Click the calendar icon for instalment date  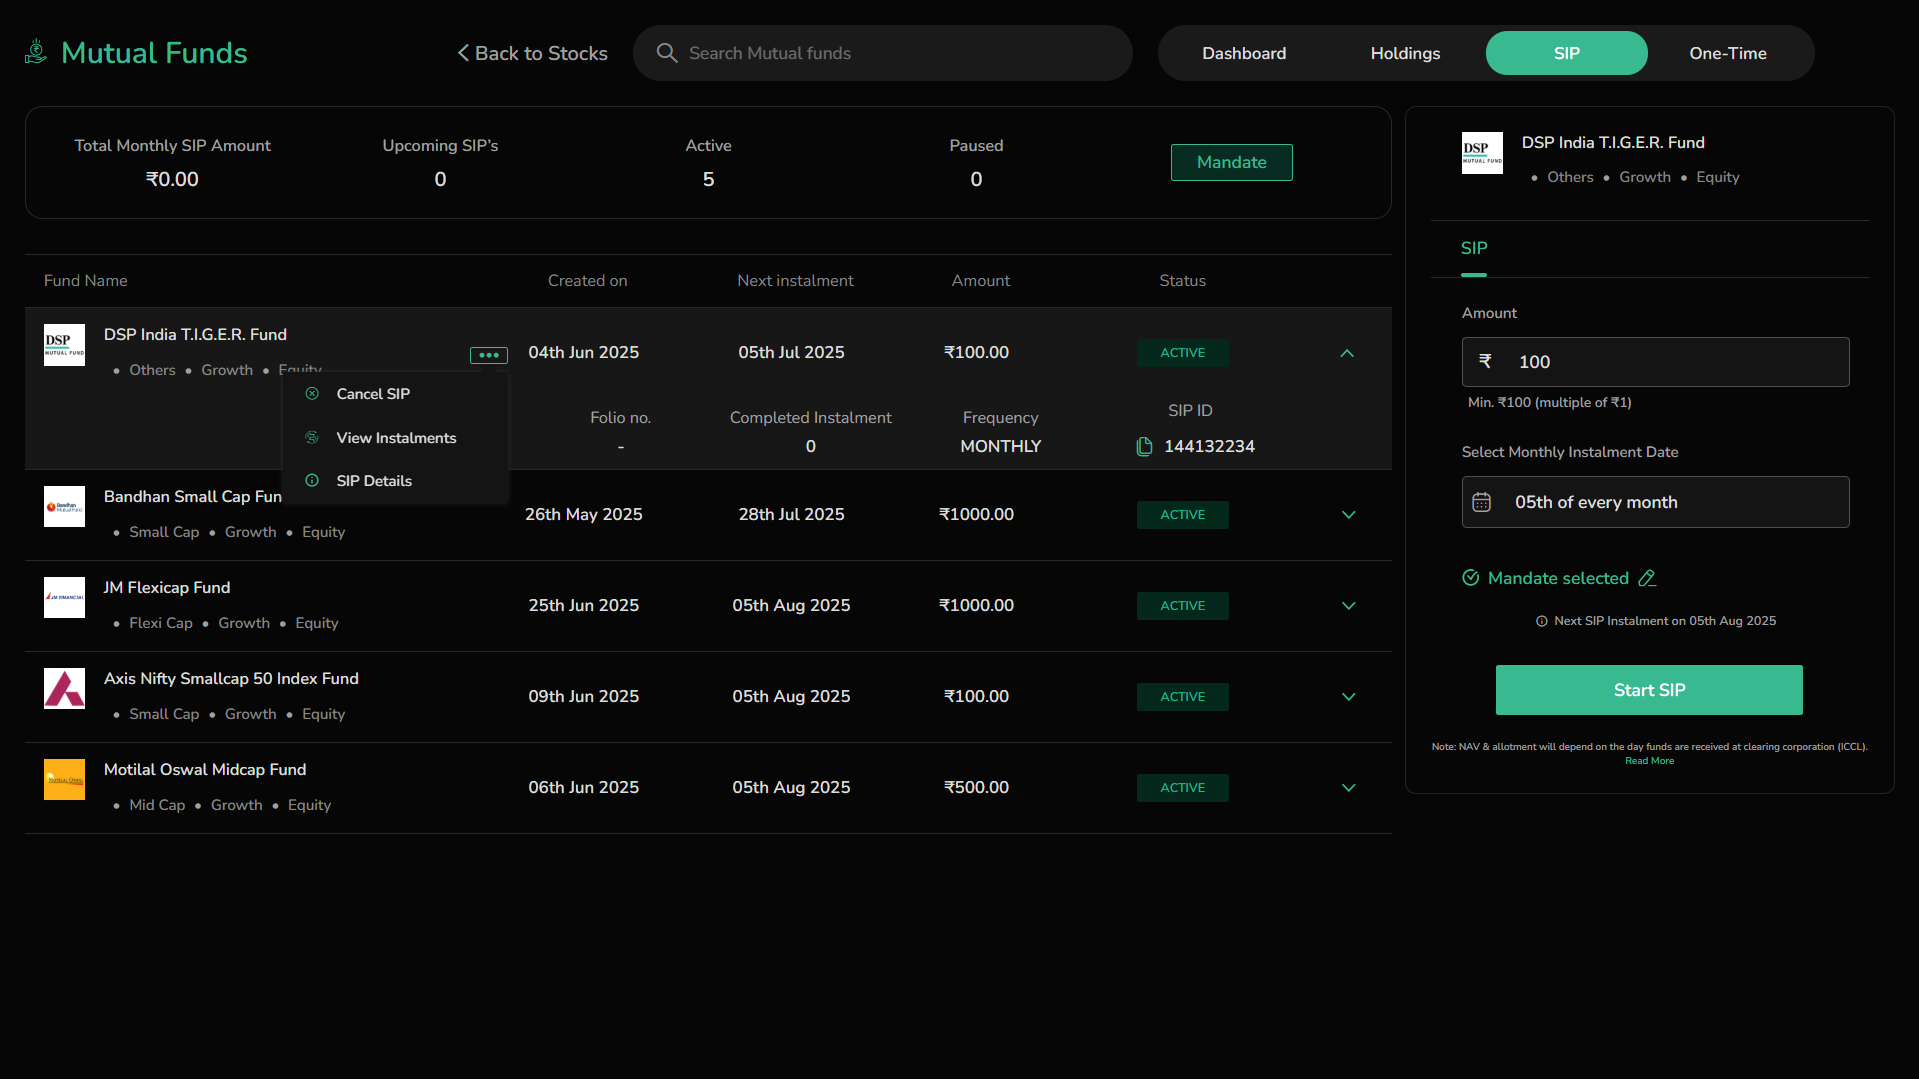click(1482, 502)
